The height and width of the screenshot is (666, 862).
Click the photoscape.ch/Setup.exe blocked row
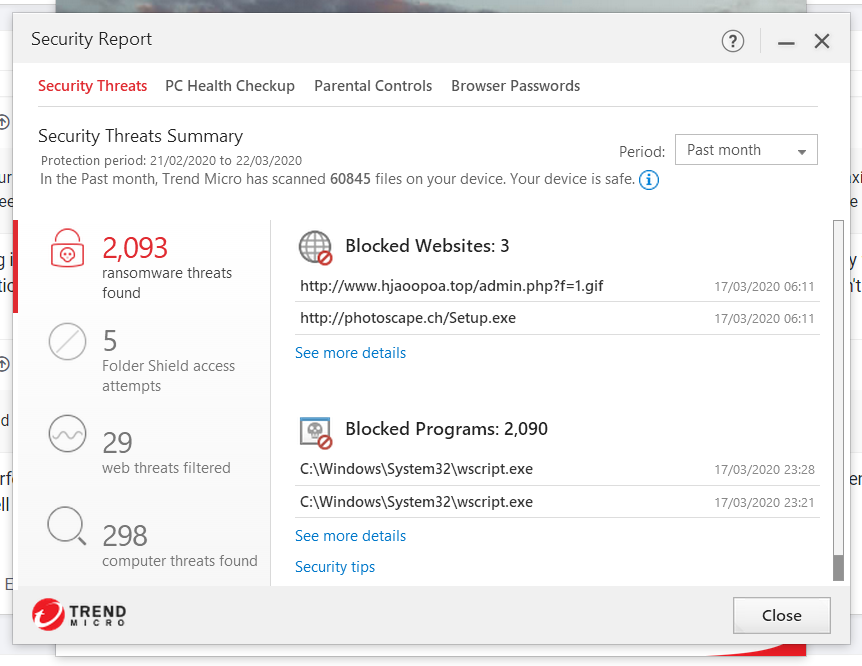[x=557, y=318]
